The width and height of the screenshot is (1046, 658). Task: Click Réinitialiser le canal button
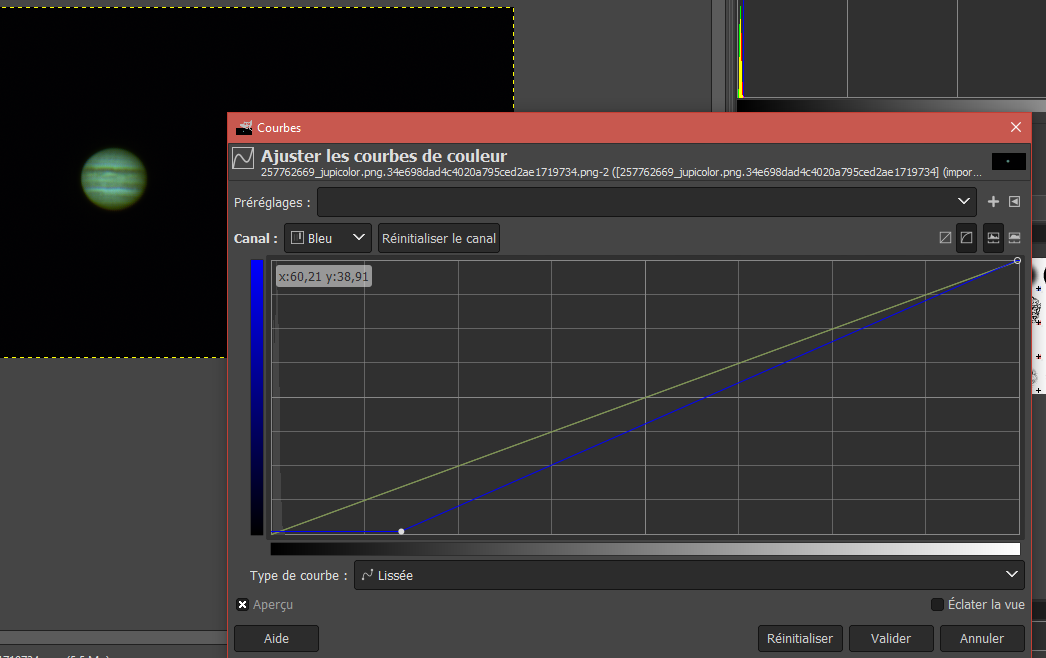[x=438, y=238]
